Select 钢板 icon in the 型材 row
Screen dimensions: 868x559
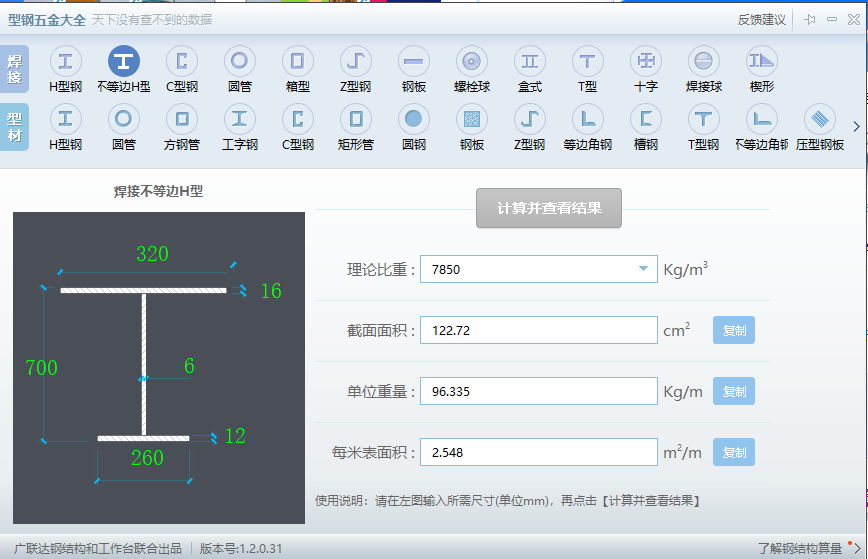tap(472, 119)
